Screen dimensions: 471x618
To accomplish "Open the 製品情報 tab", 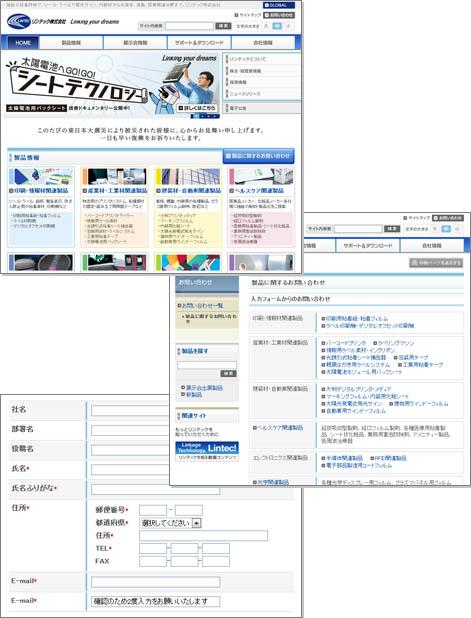I will click(71, 43).
